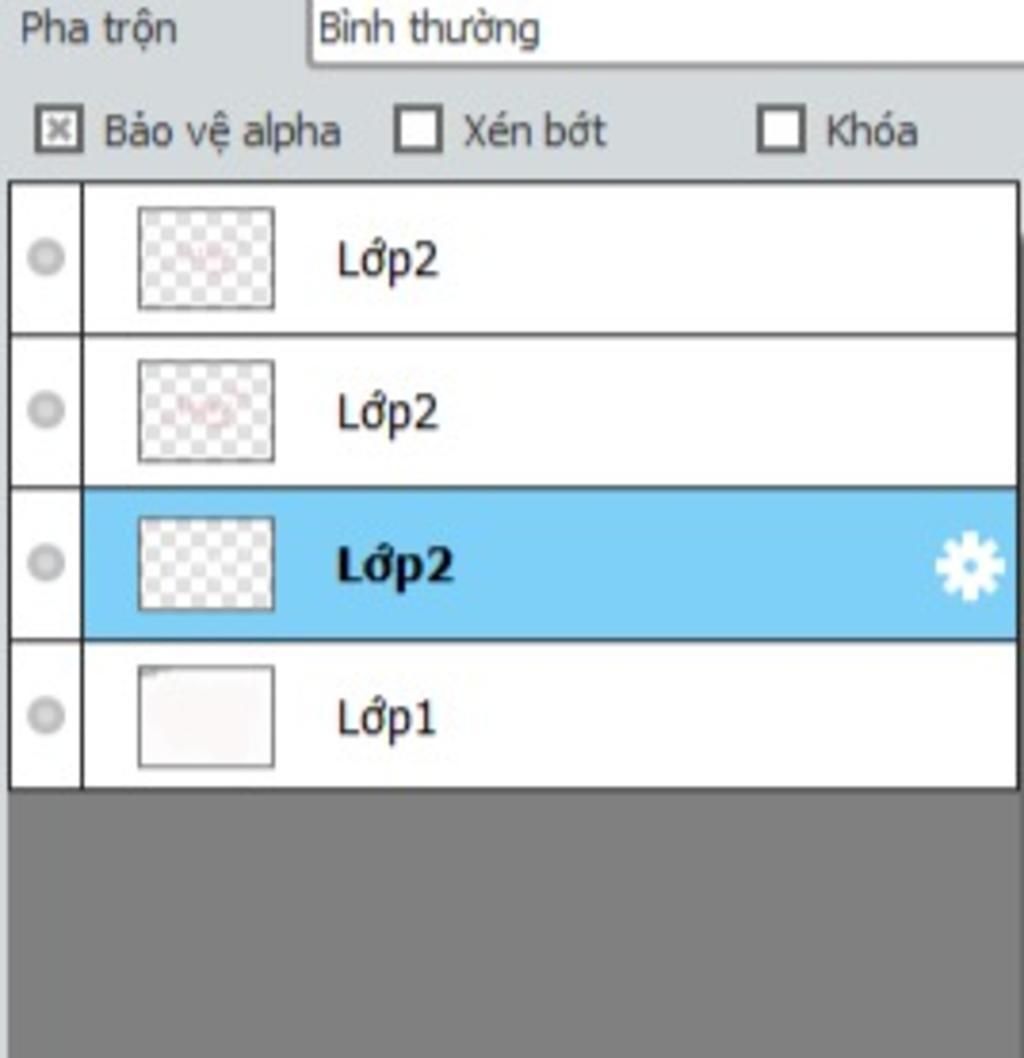The image size is (1024, 1058).
Task: Click thumbnail of topmost Lớp2 layer
Action: point(206,258)
